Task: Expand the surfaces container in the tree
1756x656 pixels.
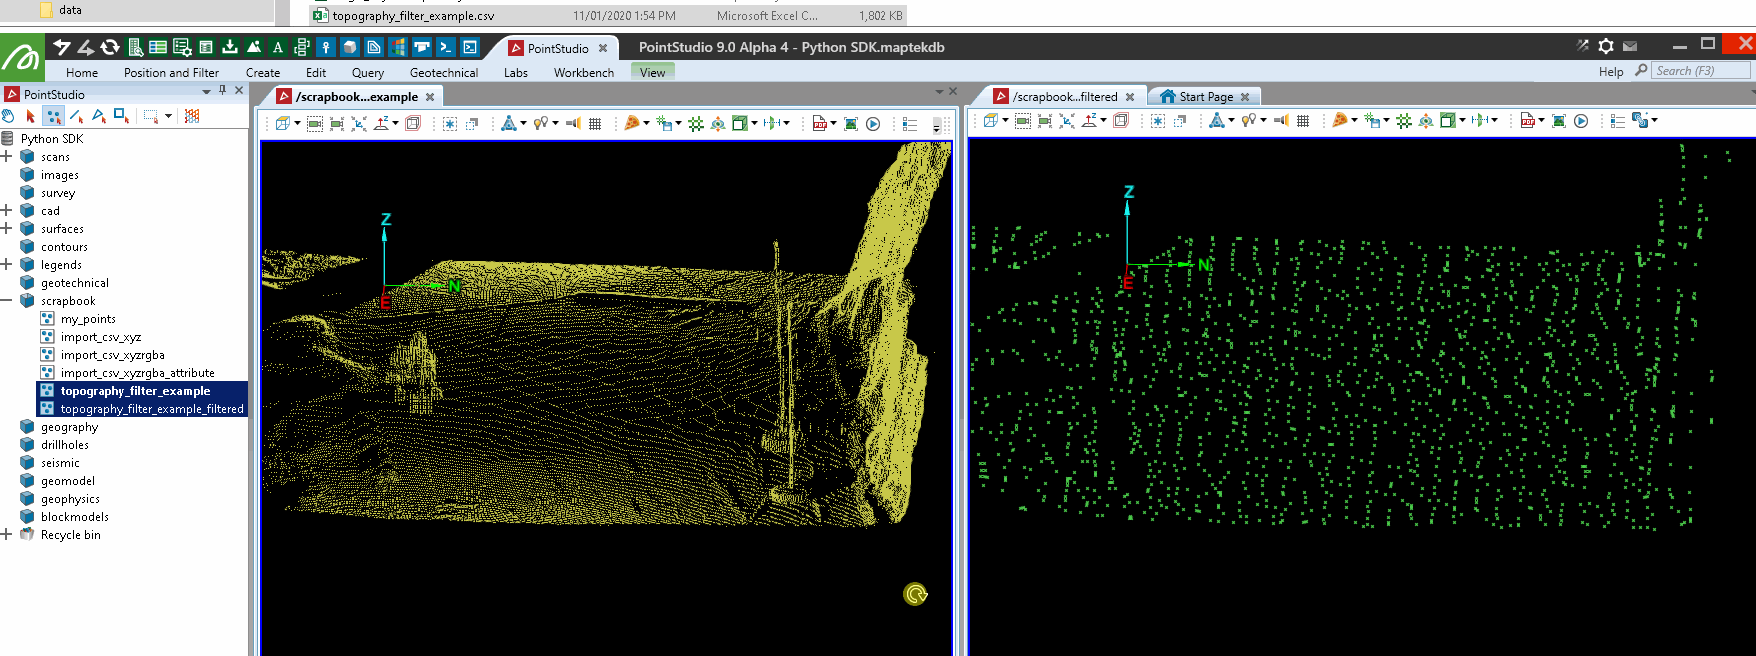Action: [7, 229]
